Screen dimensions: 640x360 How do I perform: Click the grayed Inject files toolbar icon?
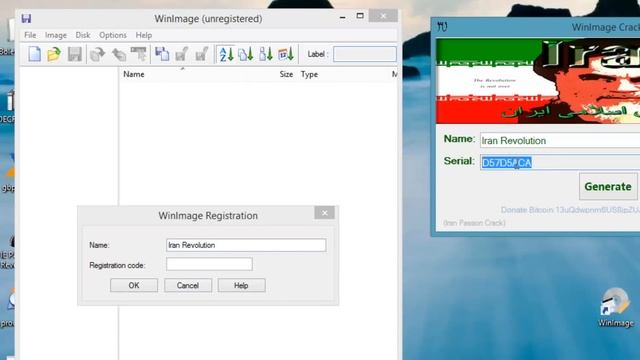click(119, 54)
